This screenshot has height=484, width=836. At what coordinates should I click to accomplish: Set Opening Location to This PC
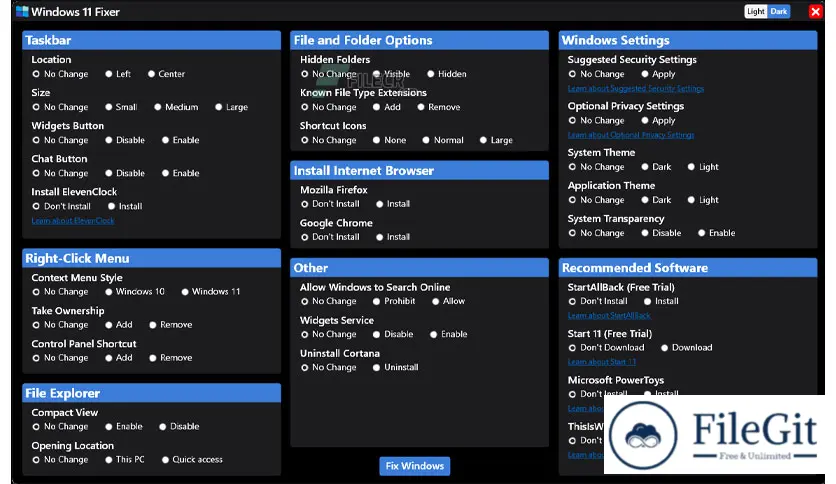click(x=125, y=459)
